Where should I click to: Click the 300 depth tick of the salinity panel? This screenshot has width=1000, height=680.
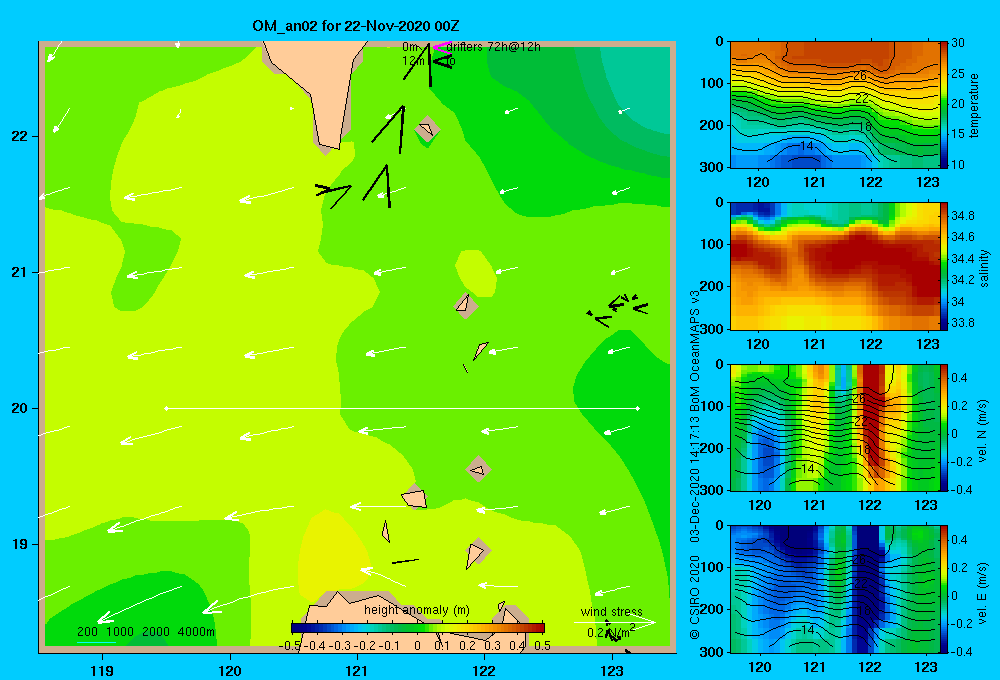coord(711,329)
